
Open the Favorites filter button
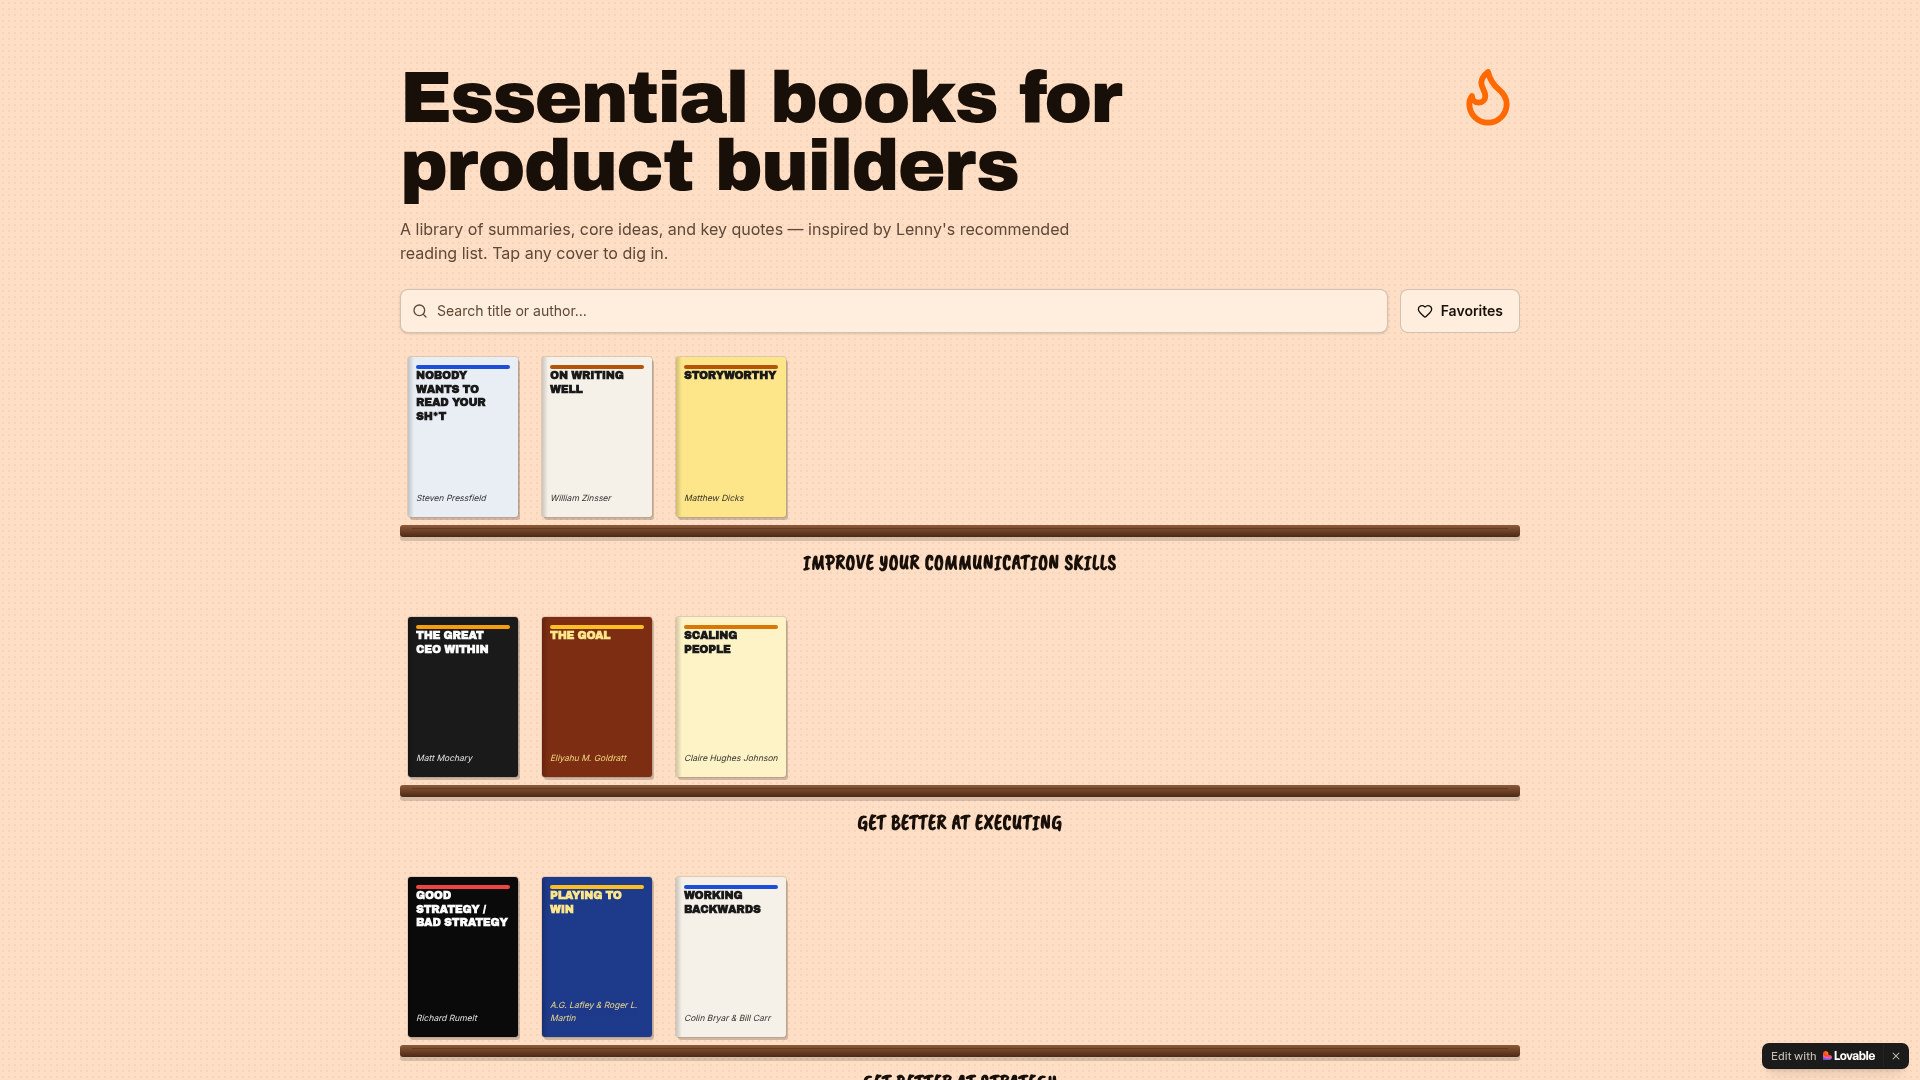point(1459,311)
